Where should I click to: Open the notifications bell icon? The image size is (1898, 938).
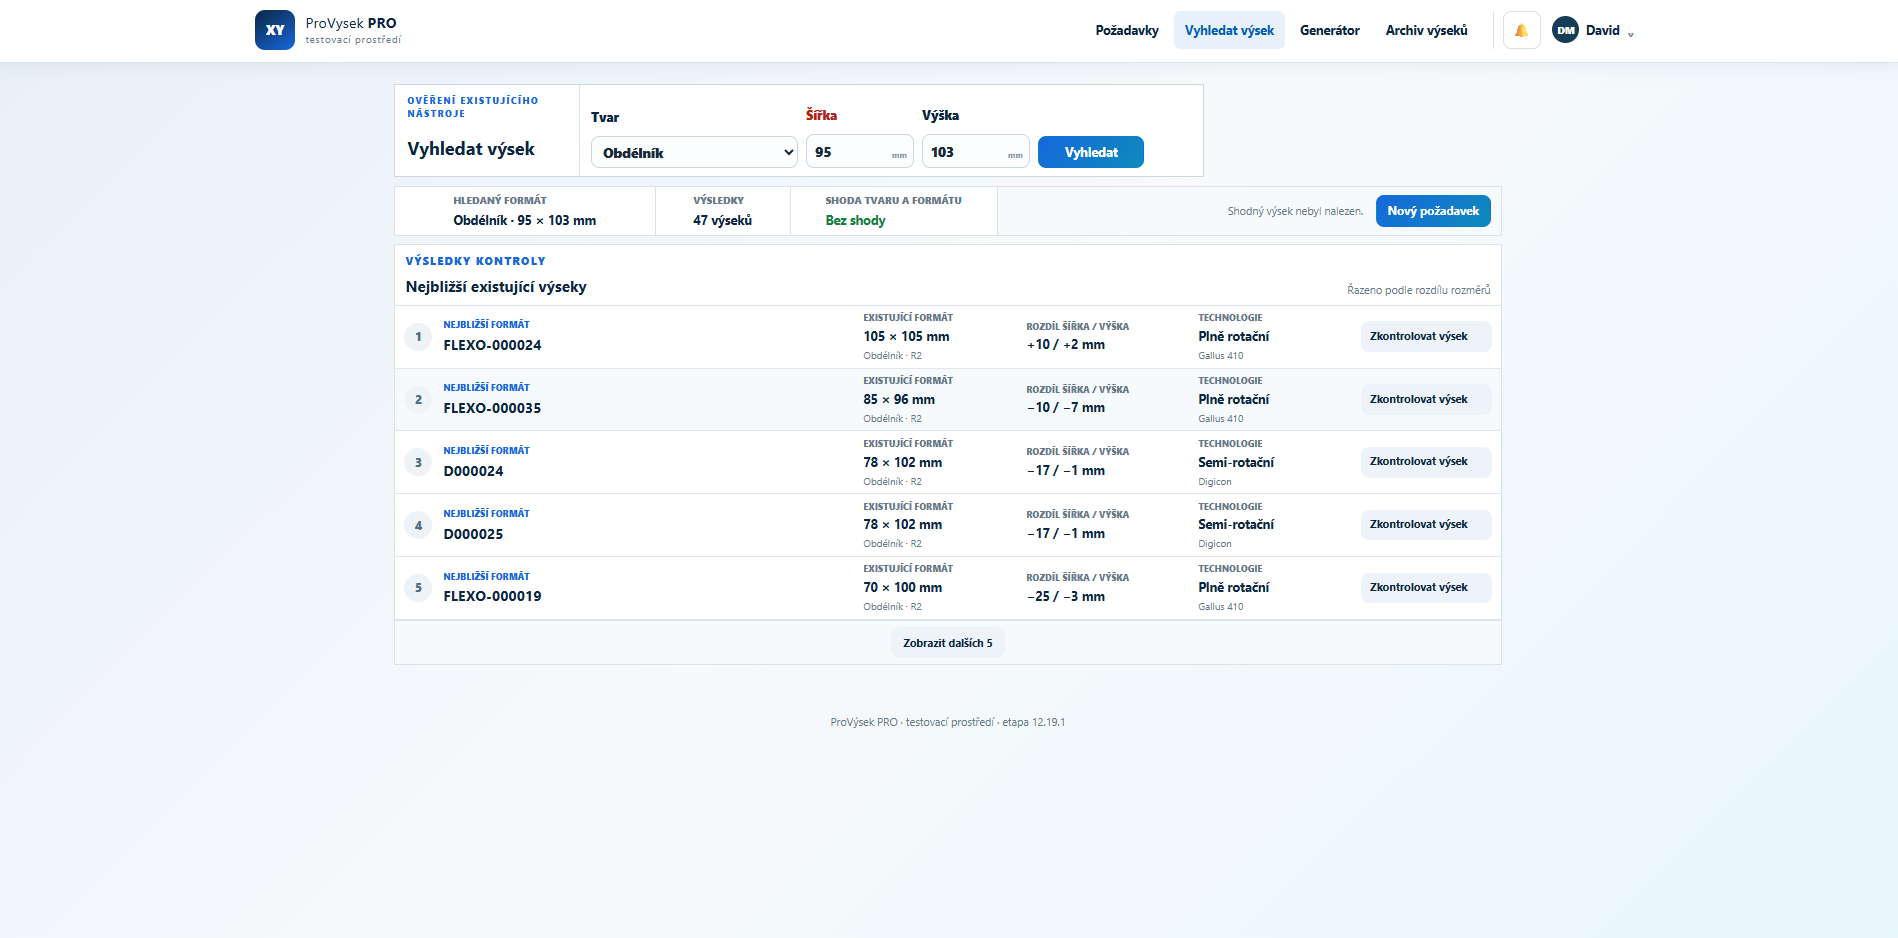[x=1521, y=30]
